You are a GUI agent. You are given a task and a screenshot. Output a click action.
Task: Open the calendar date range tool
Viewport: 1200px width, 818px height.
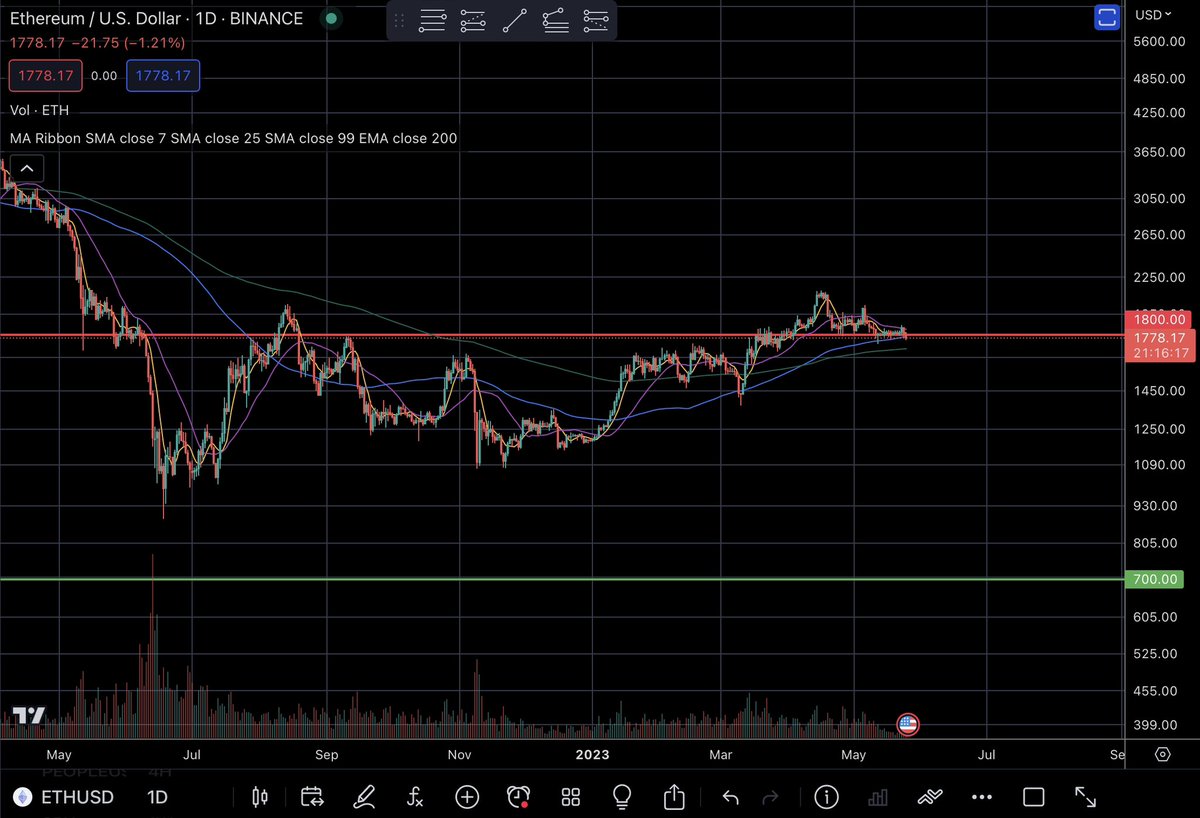pos(312,797)
